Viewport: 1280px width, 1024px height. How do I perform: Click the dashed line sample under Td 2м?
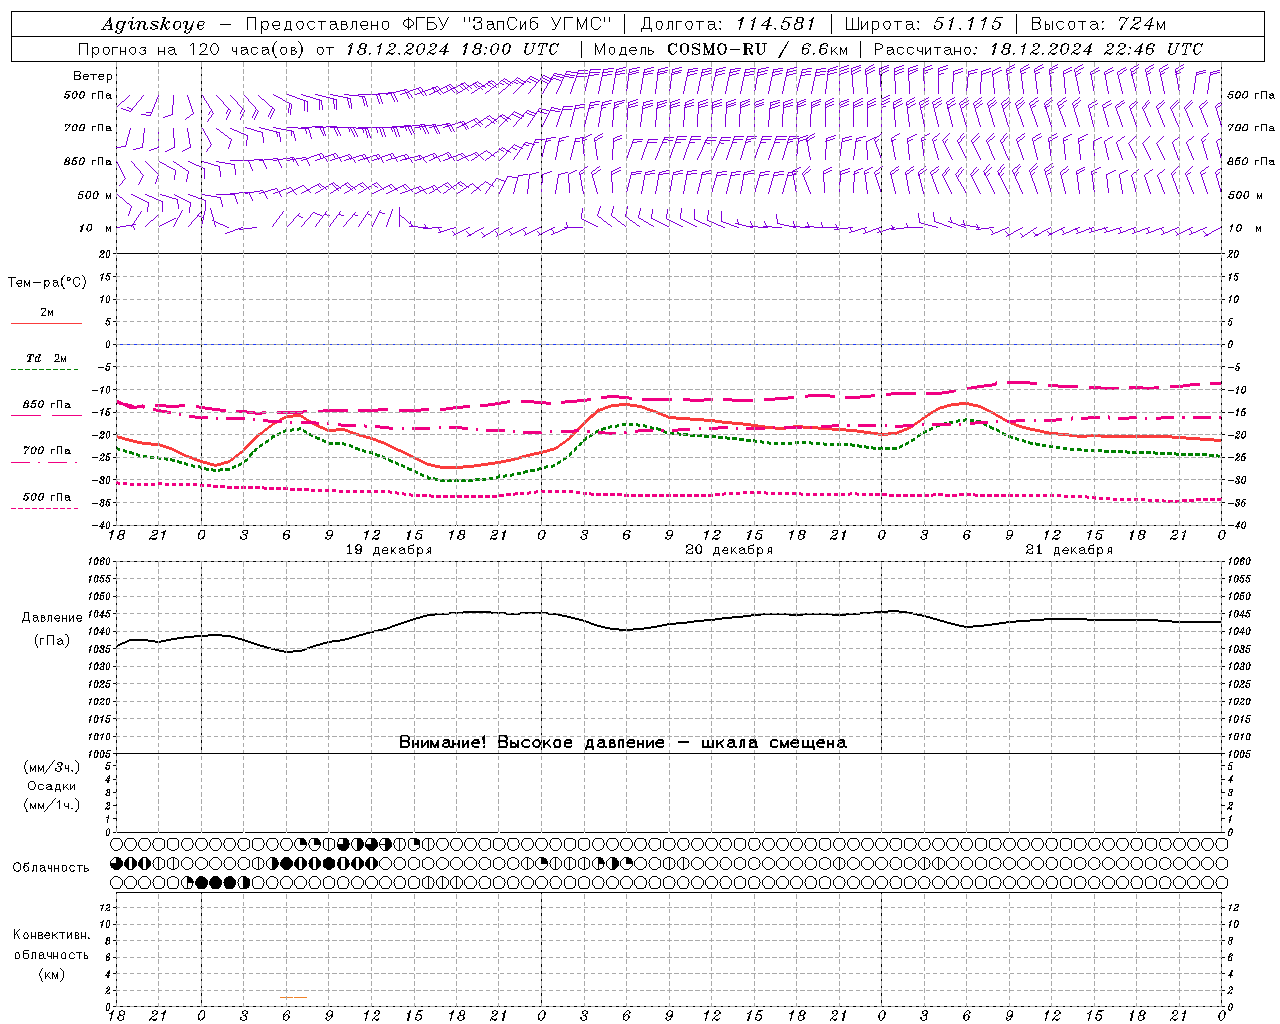click(46, 370)
